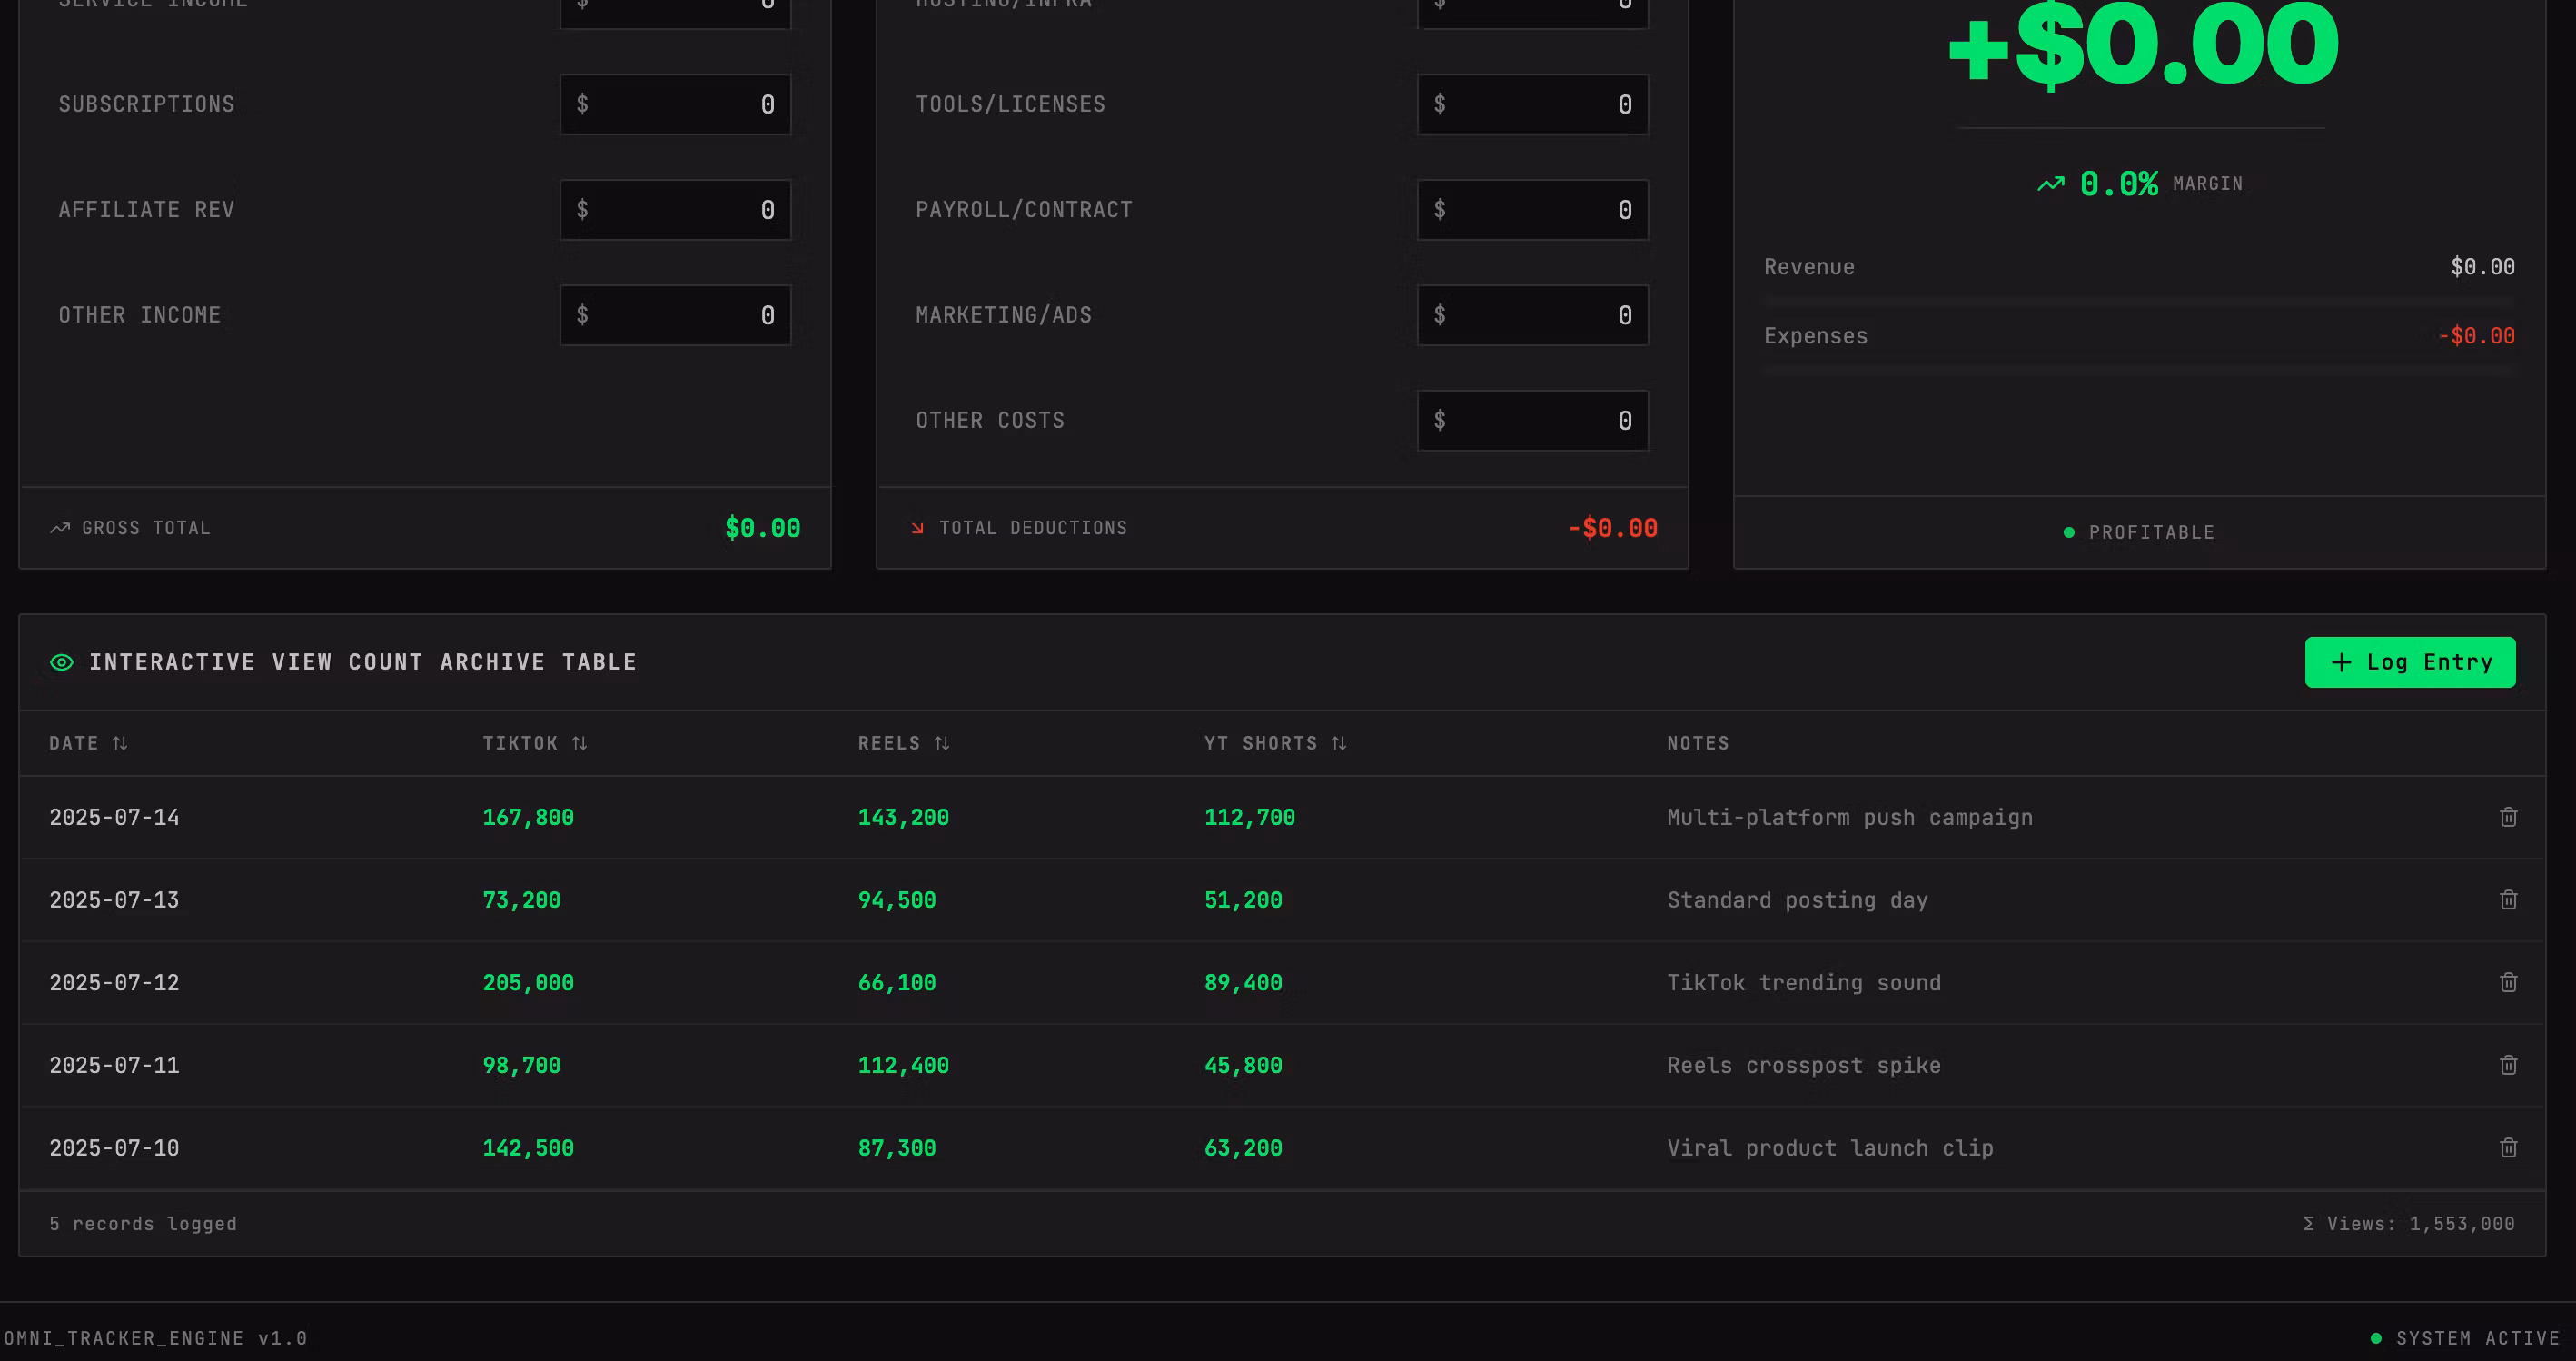The image size is (2576, 1361).
Task: Focus the Other Income amount field
Action: pos(675,315)
